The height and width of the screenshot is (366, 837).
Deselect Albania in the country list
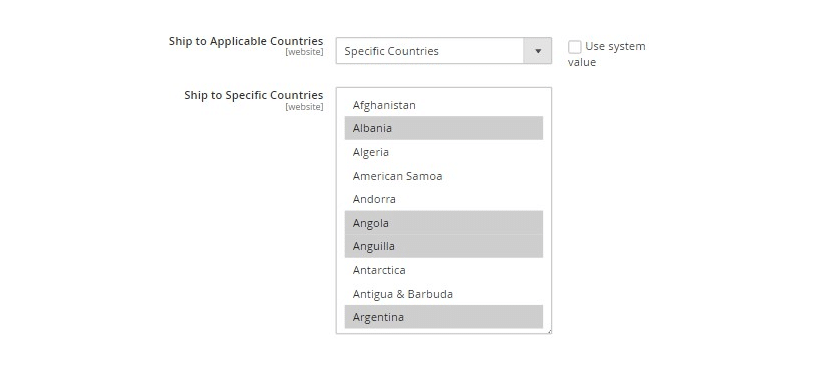[444, 128]
